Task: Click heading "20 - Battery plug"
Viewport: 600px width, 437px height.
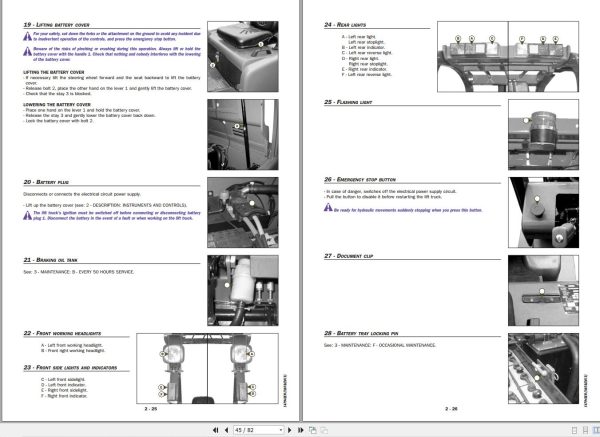Action: 46,182
